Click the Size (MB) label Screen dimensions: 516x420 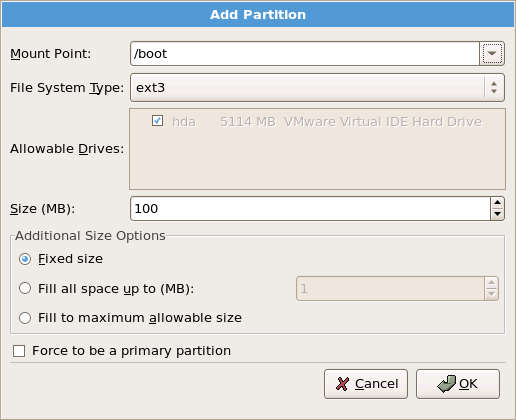[x=43, y=209]
